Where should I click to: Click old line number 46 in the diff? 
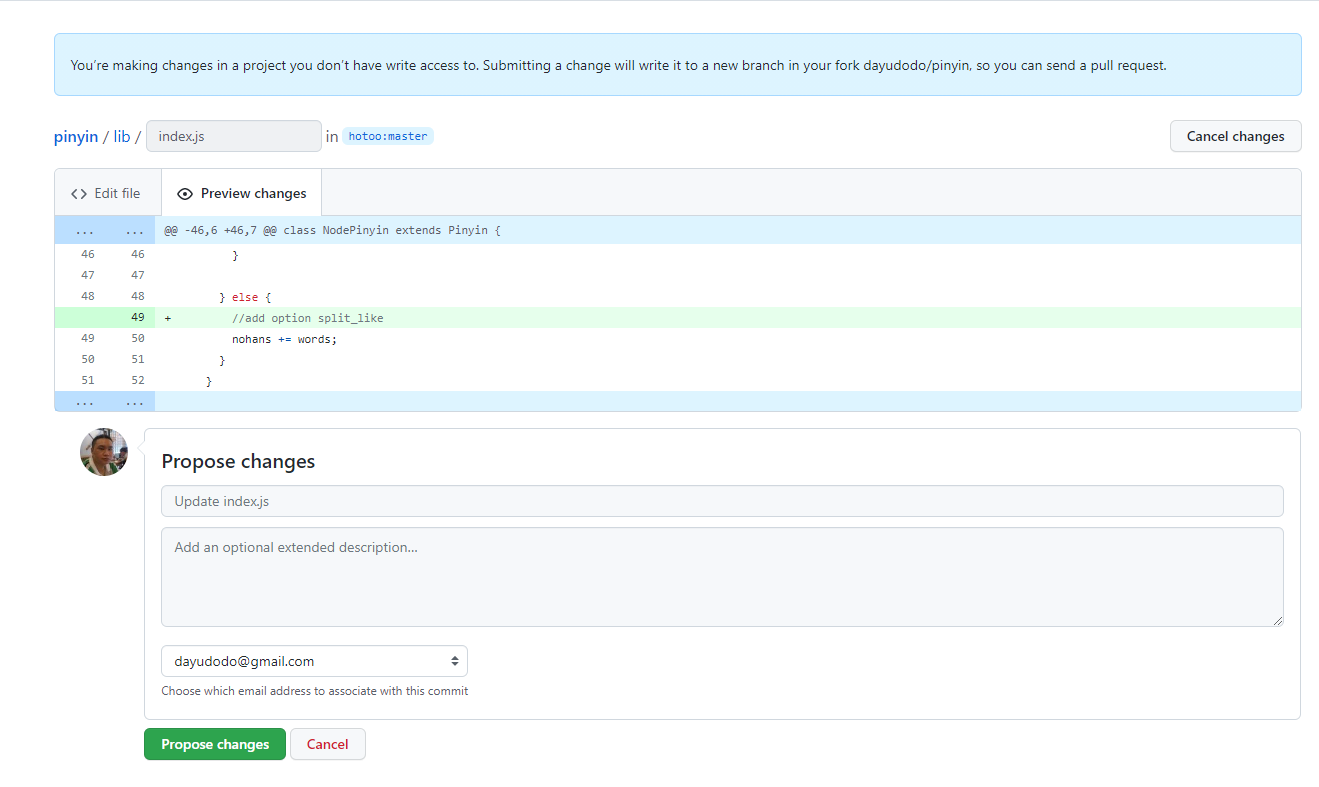click(x=88, y=255)
